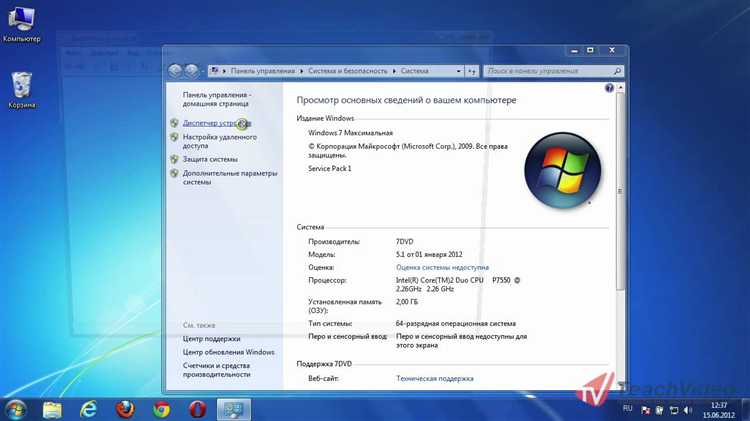Launch Firefox from the taskbar
750x421 pixels.
pyautogui.click(x=125, y=410)
